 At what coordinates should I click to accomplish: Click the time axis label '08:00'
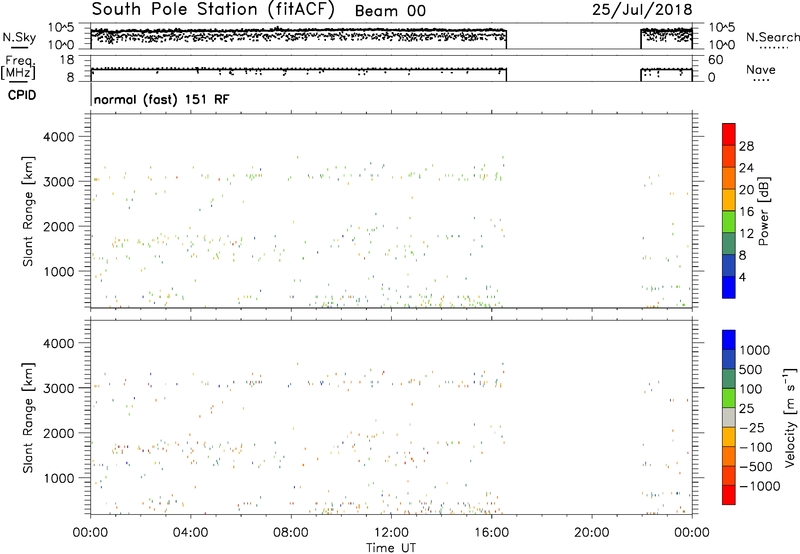(290, 533)
